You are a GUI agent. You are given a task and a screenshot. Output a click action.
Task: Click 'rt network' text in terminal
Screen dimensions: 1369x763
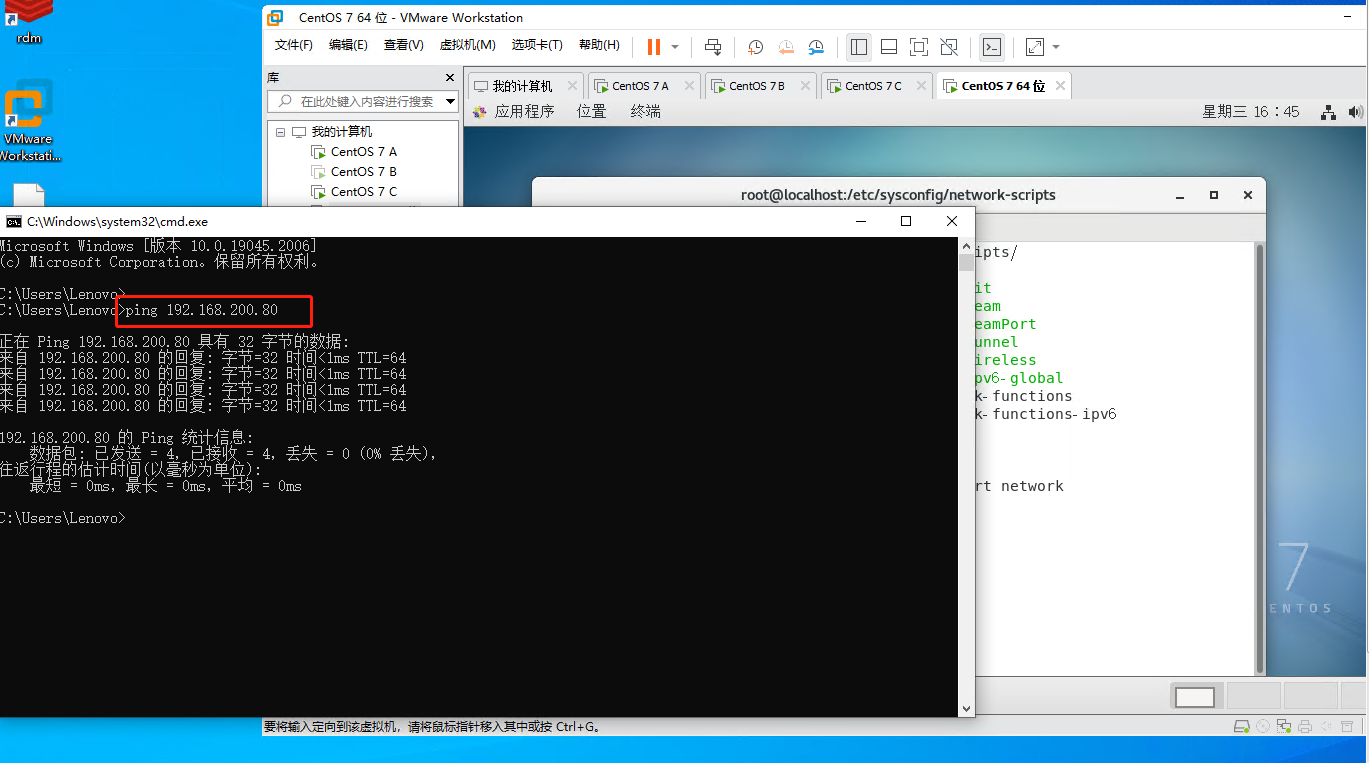click(x=1019, y=486)
